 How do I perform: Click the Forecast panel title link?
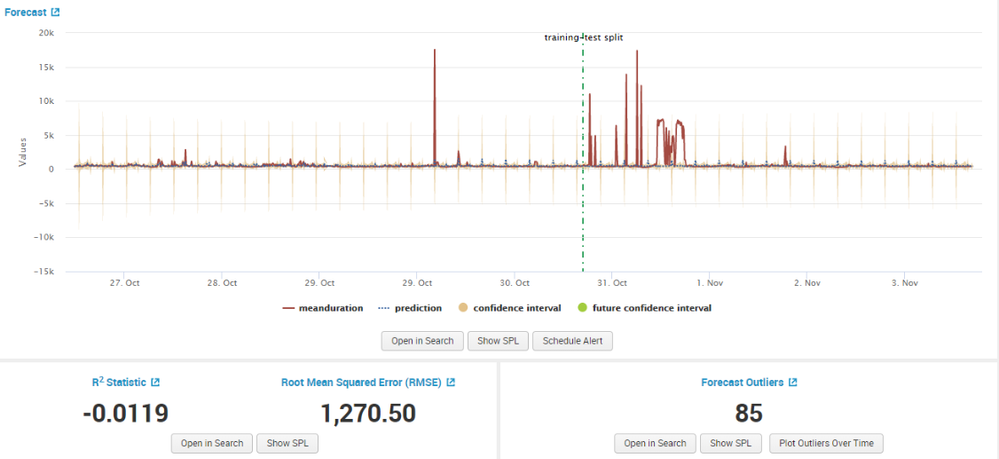click(25, 12)
